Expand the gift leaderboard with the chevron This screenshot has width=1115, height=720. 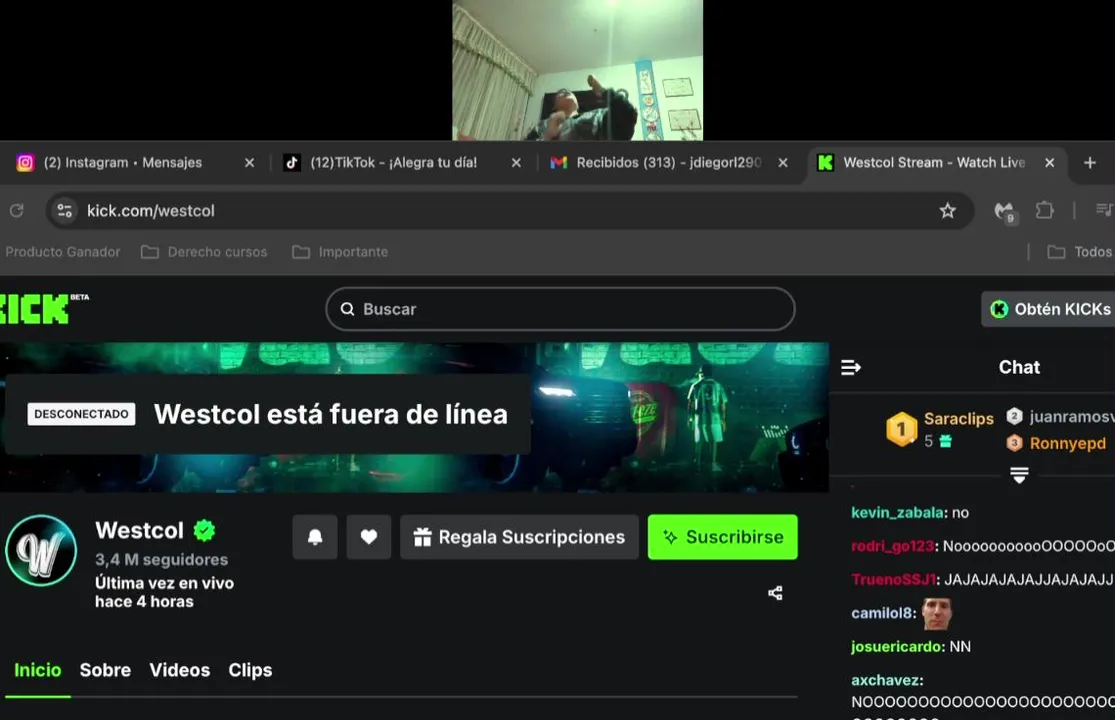click(x=1019, y=475)
